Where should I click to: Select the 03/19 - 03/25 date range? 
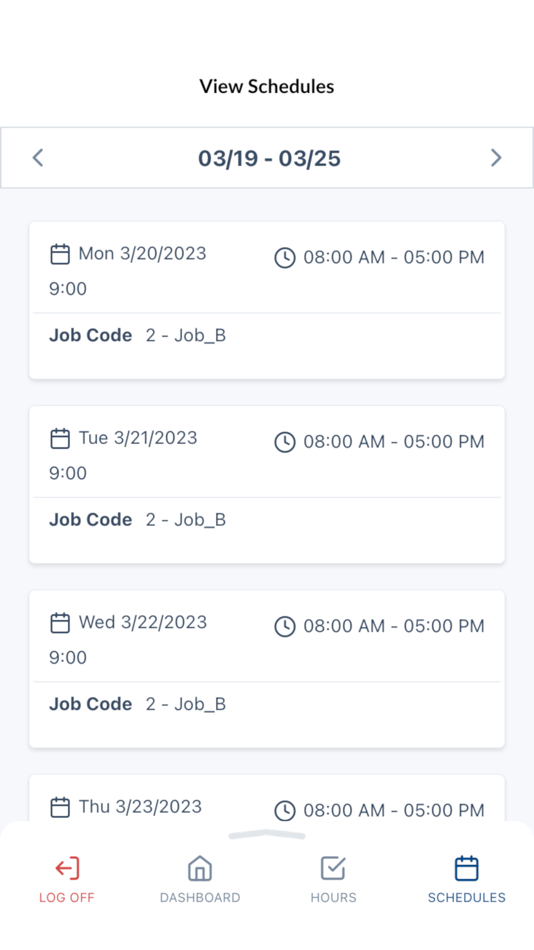click(x=269, y=159)
